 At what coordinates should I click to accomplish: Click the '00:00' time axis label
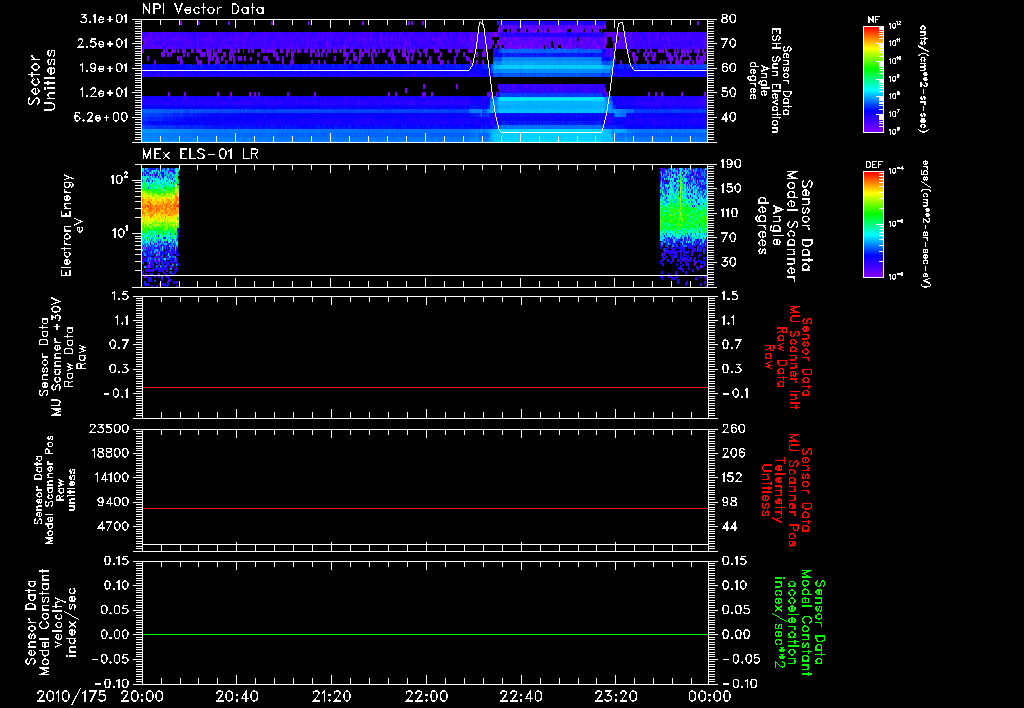click(710, 696)
